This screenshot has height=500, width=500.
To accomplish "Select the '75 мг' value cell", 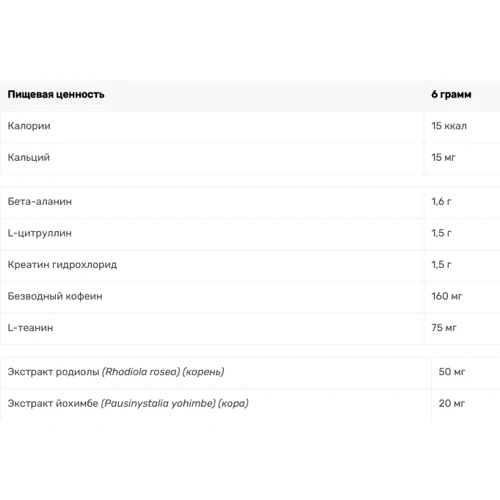I will tap(444, 328).
